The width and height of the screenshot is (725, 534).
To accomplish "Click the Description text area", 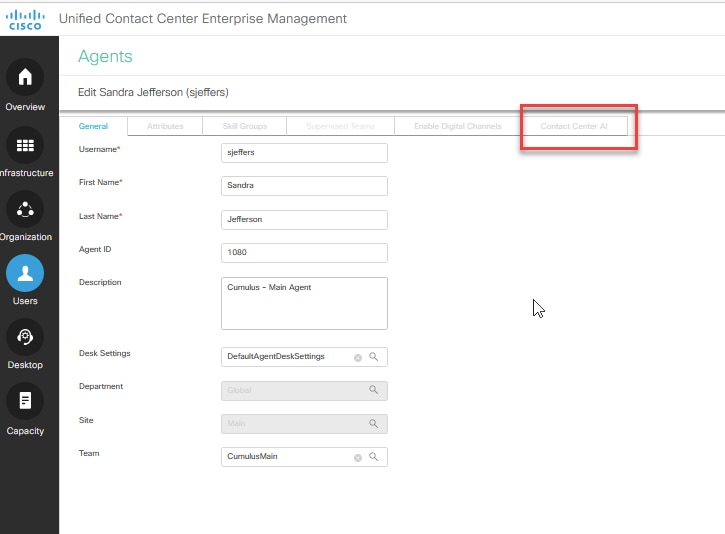I will click(304, 303).
